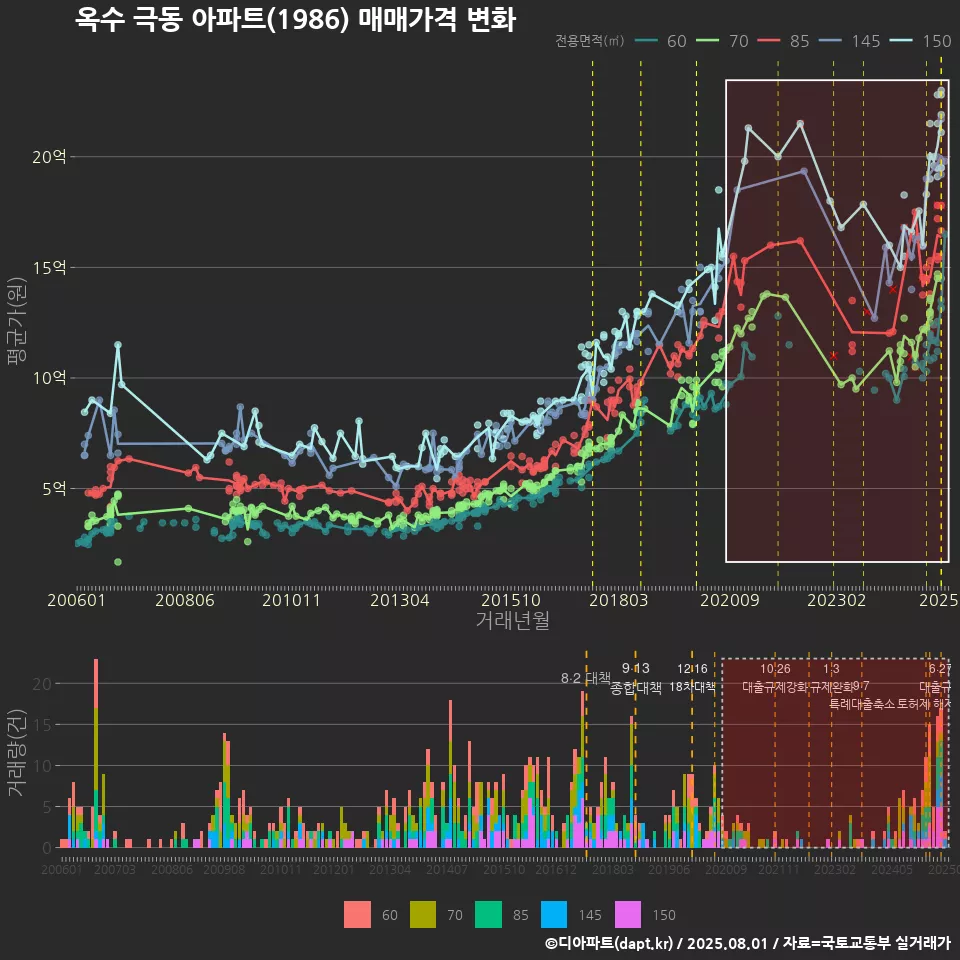This screenshot has height=960, width=960.
Task: Click the 8·2 대책 policy annotation
Action: coord(586,678)
